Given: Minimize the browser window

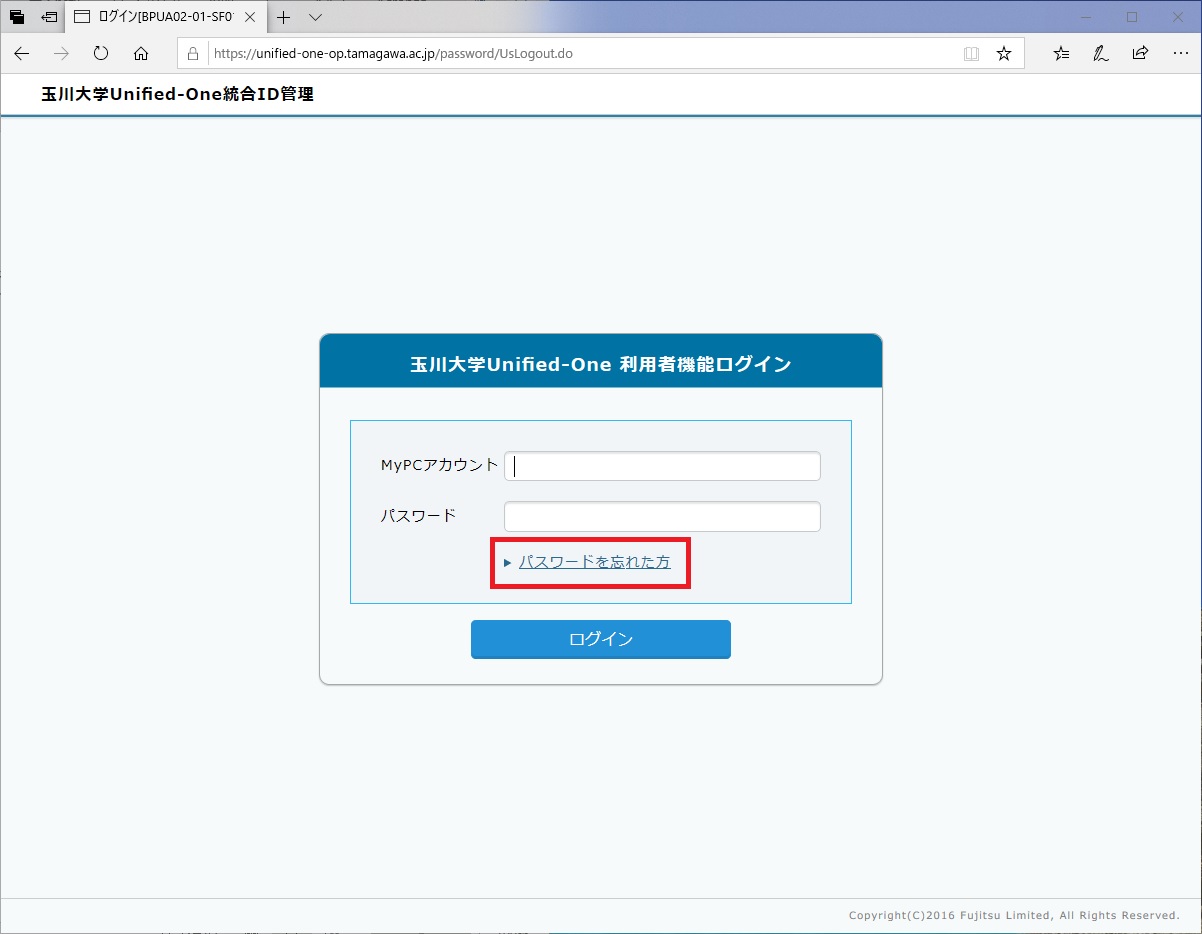Looking at the screenshot, I should [1086, 17].
